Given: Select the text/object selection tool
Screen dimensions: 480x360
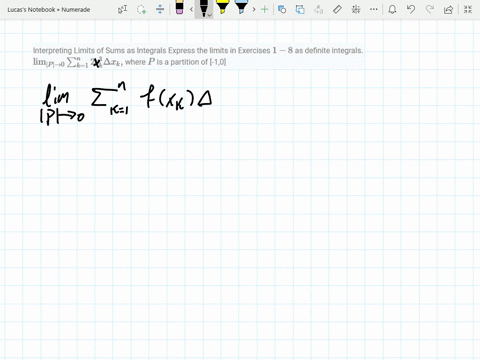Looking at the screenshot, I should point(122,9).
